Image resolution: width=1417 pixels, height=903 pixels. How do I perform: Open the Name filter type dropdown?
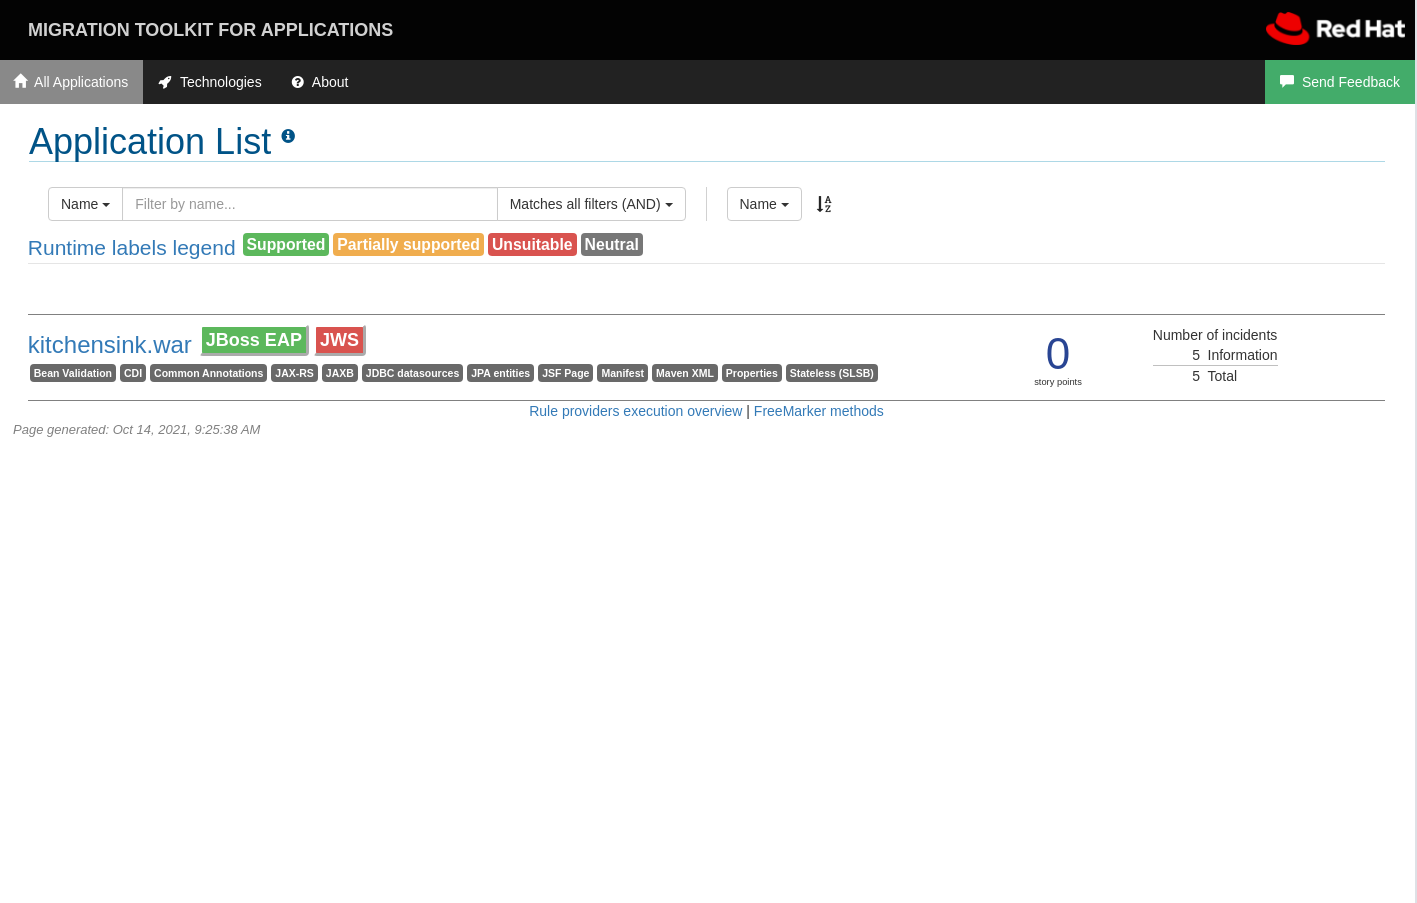[x=85, y=204]
